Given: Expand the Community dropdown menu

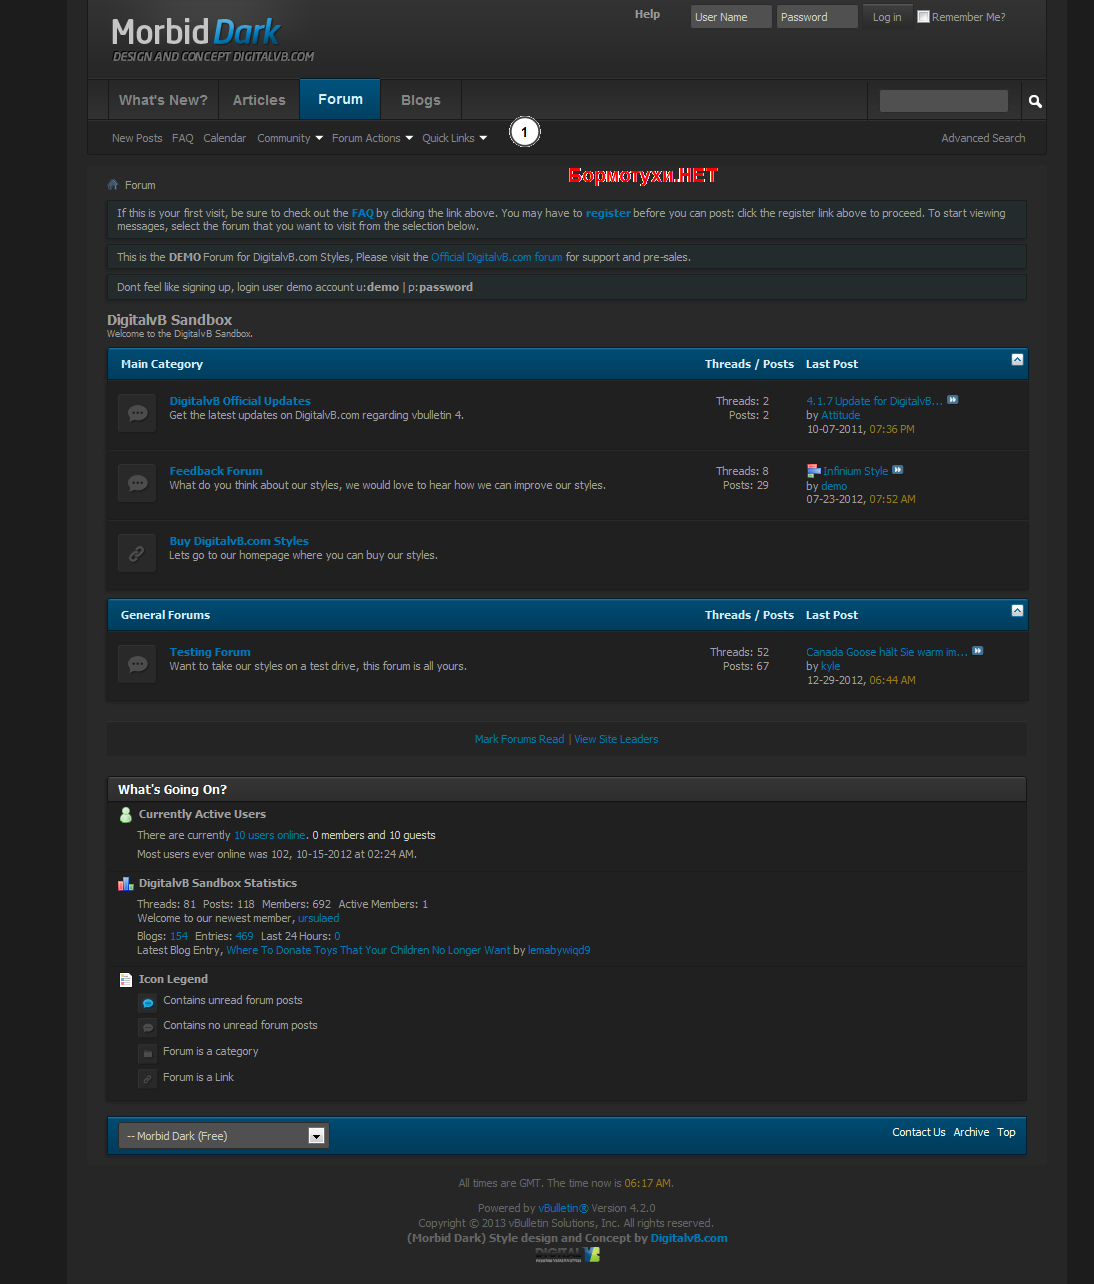Looking at the screenshot, I should coord(290,138).
